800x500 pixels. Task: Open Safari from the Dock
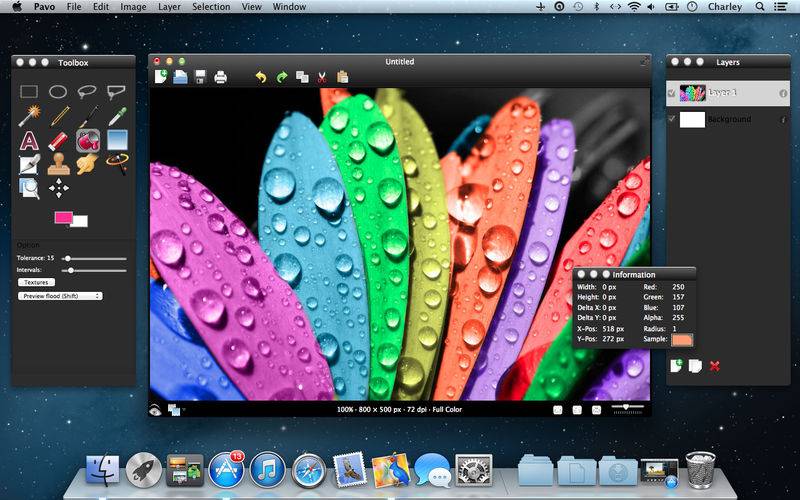309,470
